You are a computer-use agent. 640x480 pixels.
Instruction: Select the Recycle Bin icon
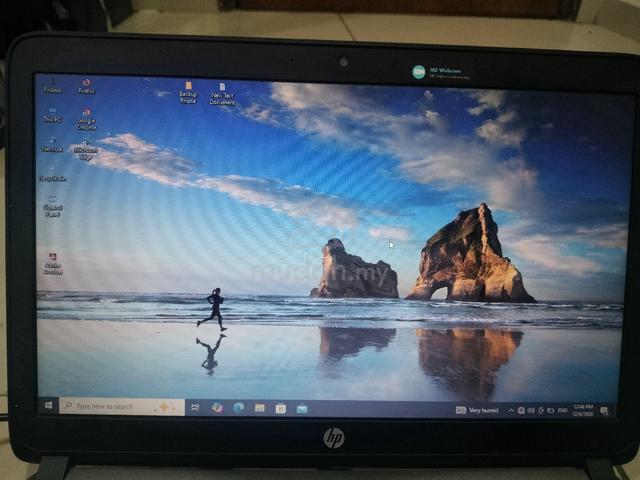(x=53, y=174)
